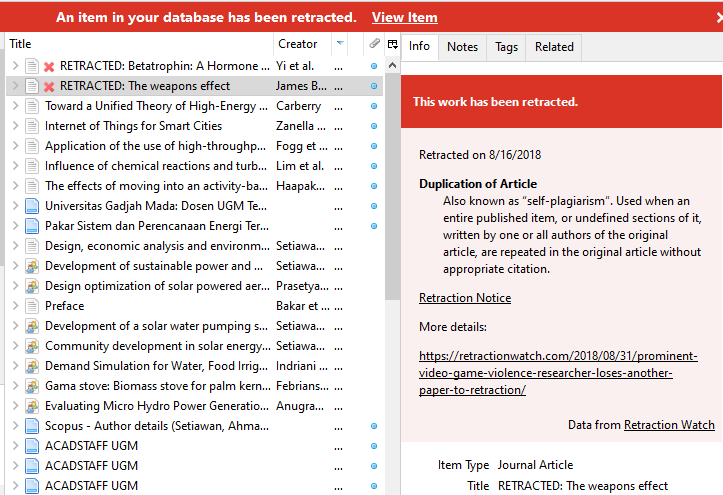Select Development of a solar water pumping item
This screenshot has width=723, height=495.
point(195,326)
